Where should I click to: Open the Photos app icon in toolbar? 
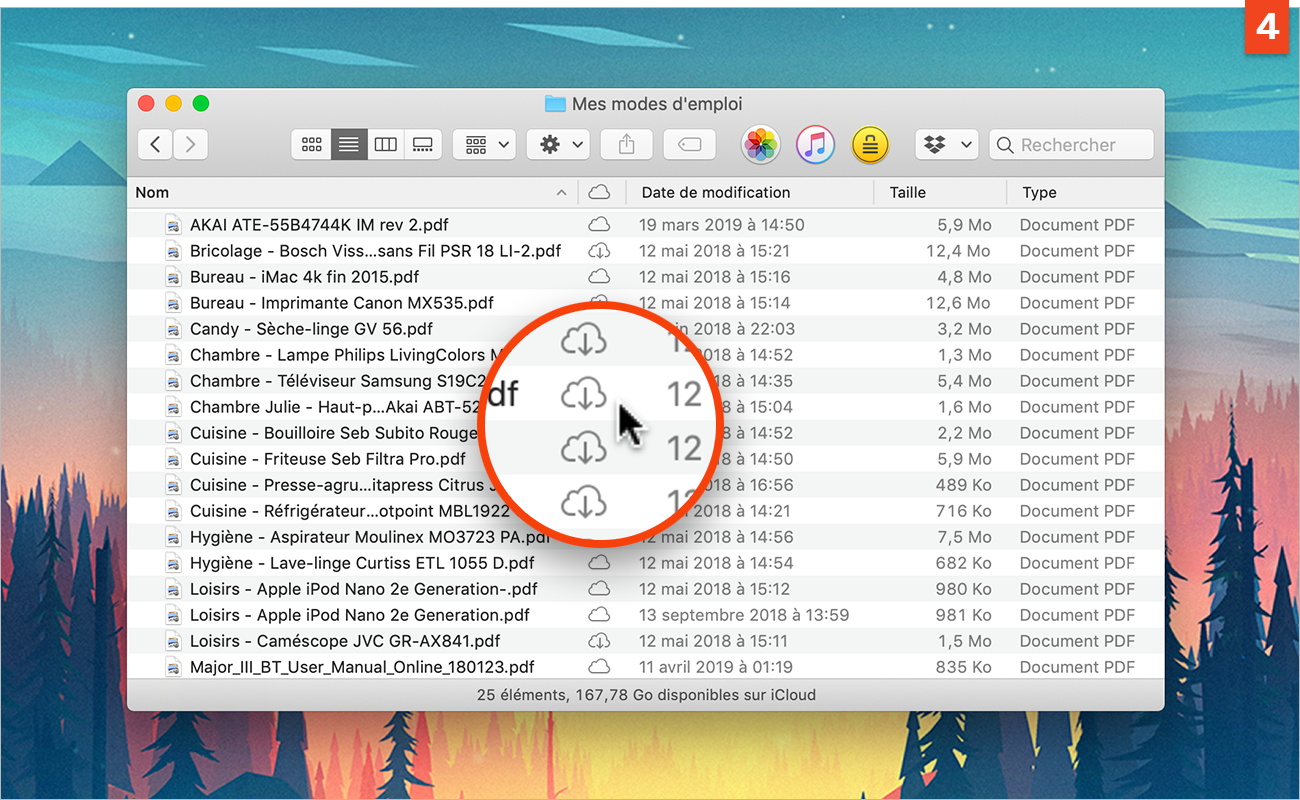tap(760, 145)
